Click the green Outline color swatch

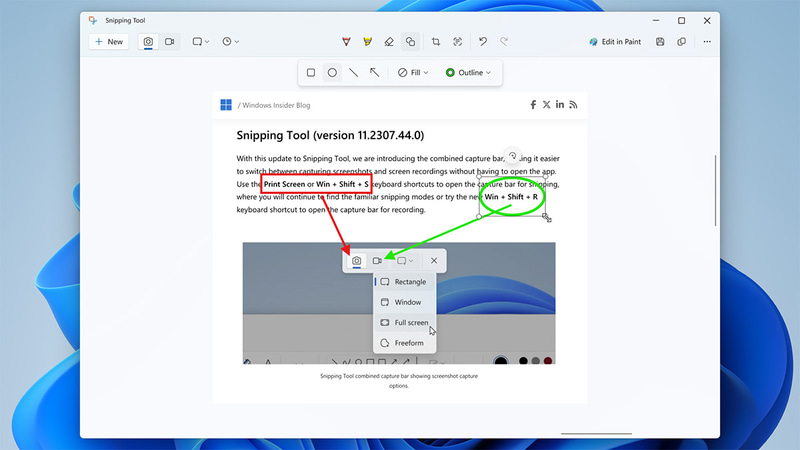(x=450, y=72)
